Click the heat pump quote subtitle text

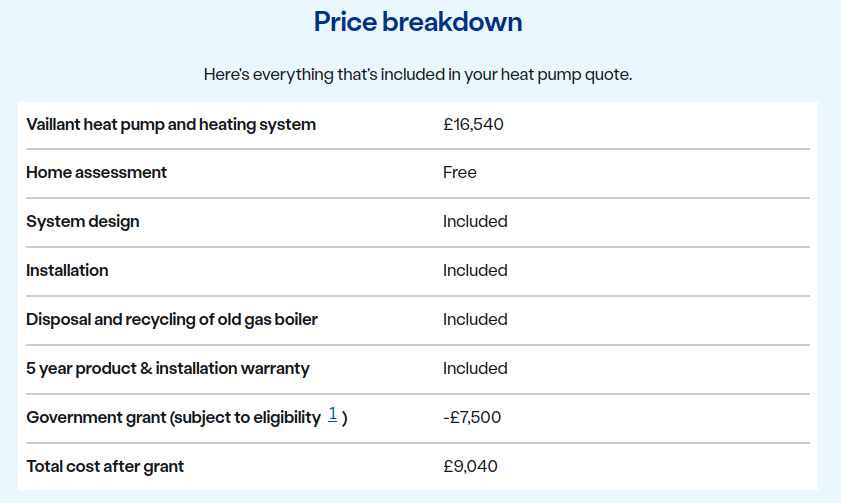pyautogui.click(x=418, y=74)
